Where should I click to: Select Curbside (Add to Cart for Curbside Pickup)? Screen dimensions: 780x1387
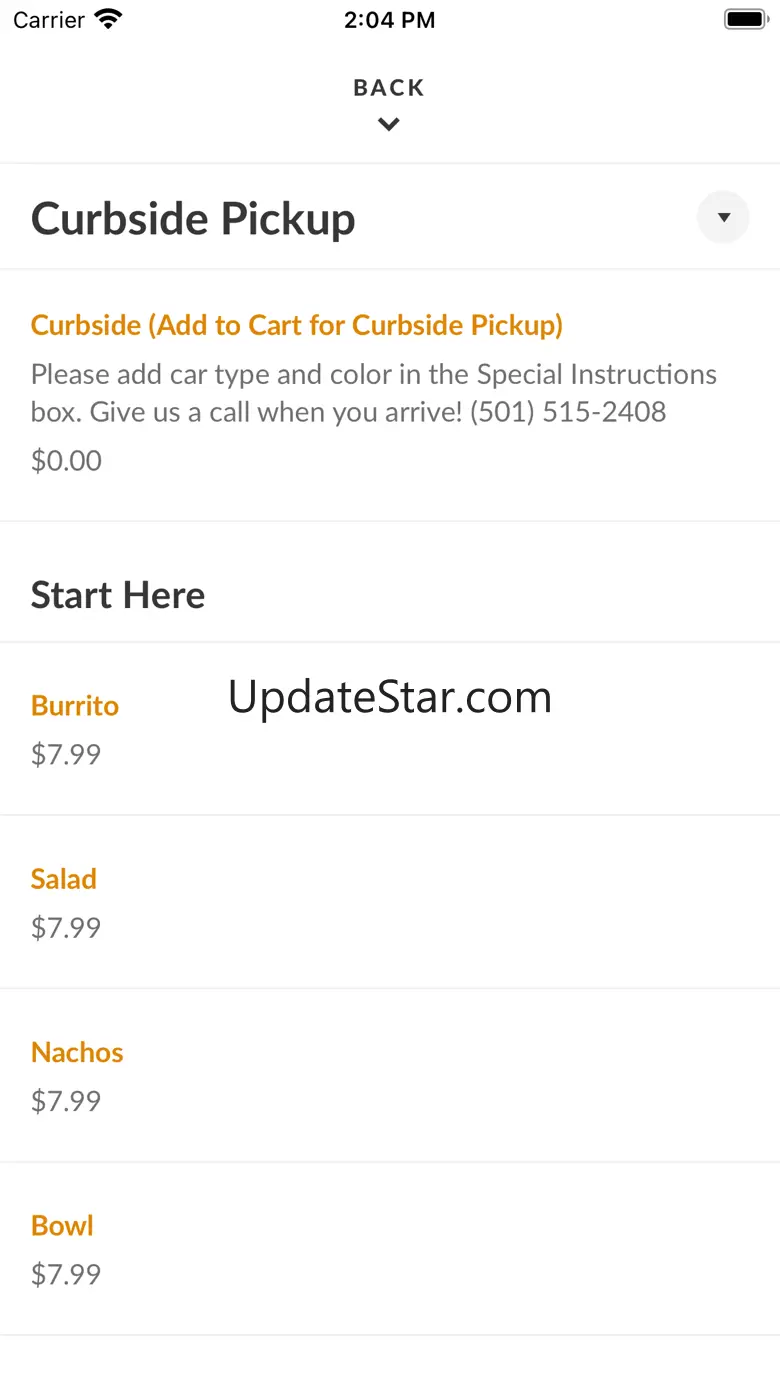pos(297,325)
